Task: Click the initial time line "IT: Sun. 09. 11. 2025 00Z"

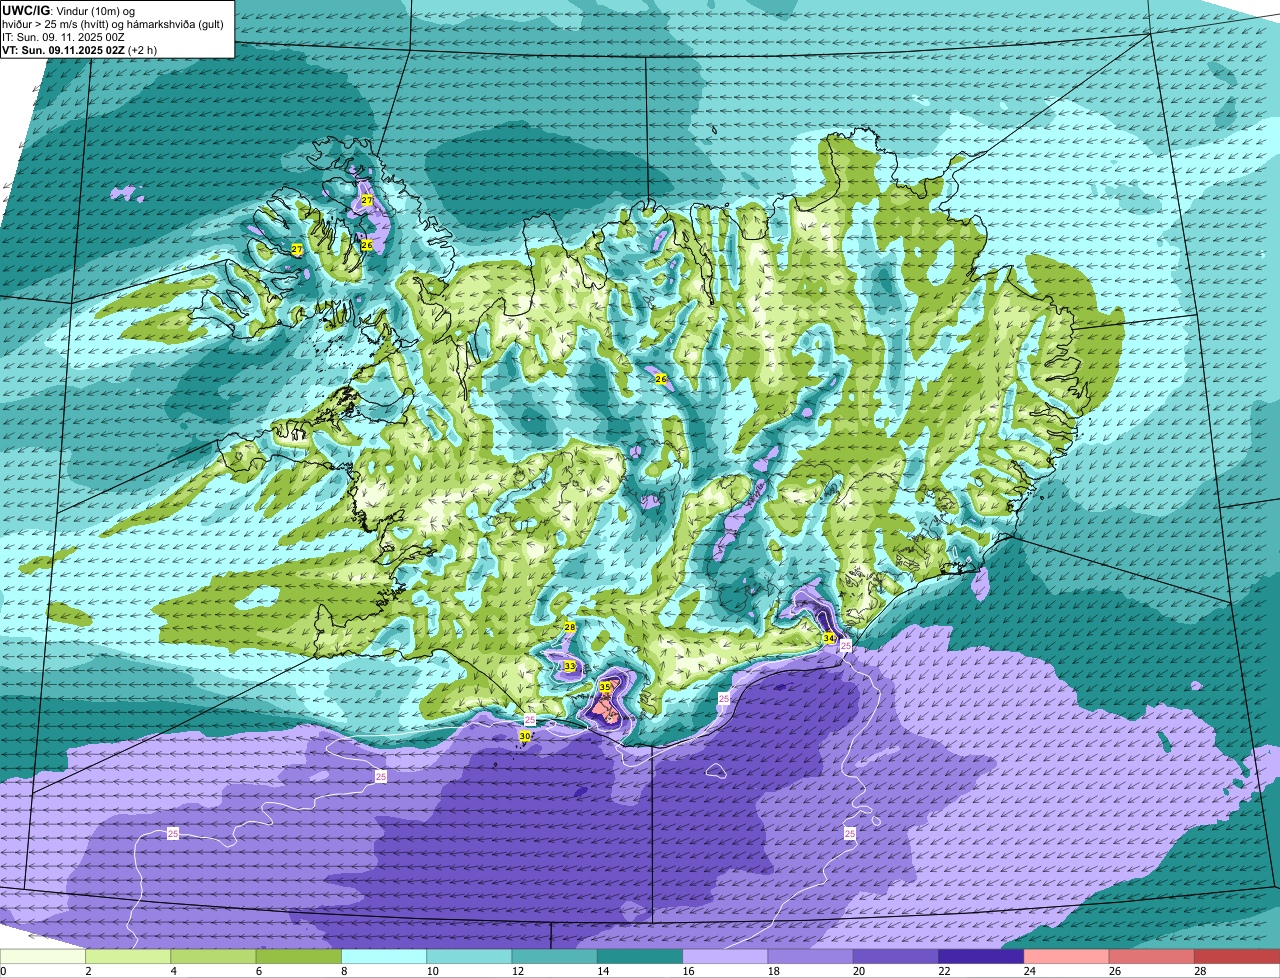Action: coord(63,37)
